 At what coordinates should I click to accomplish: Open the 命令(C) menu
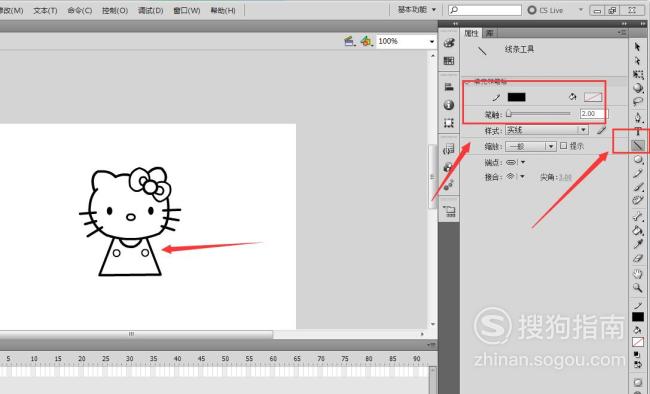(80, 10)
